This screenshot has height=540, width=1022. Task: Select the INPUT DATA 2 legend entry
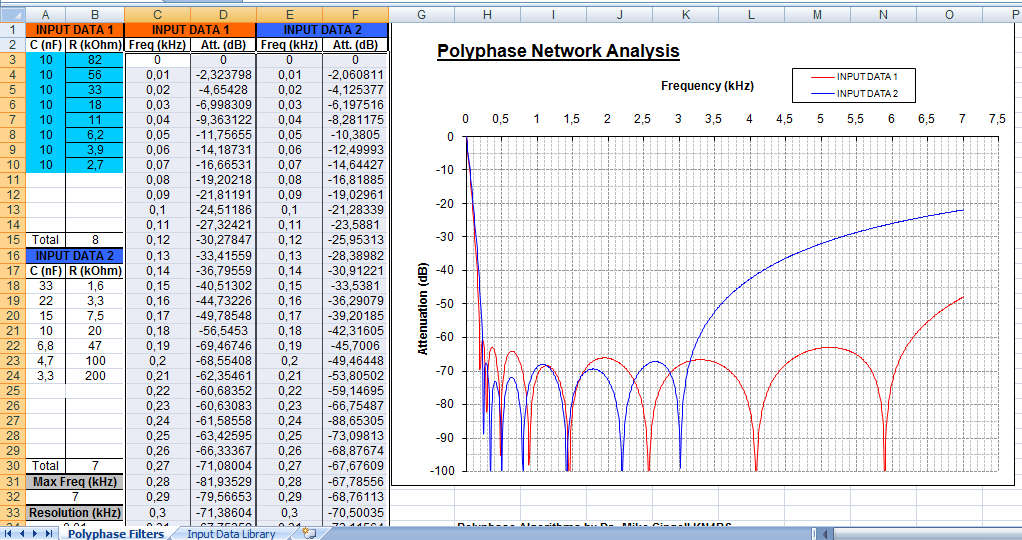coord(854,93)
